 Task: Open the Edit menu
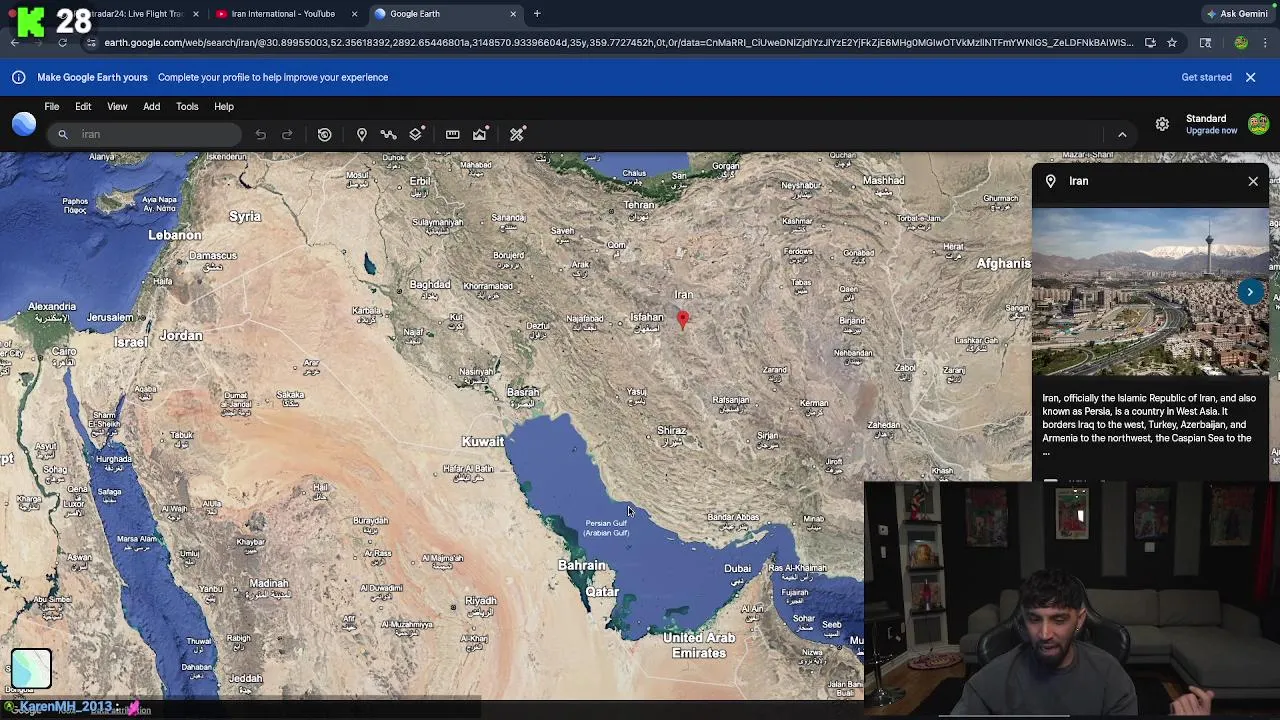coord(83,106)
